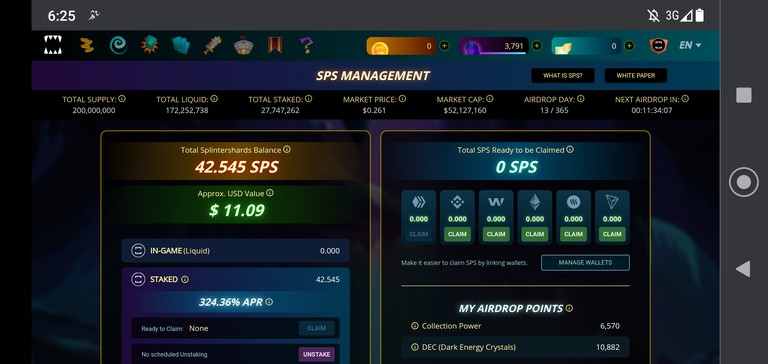The image size is (768, 364).
Task: Show info for Staked APR percentage
Action: pos(269,302)
